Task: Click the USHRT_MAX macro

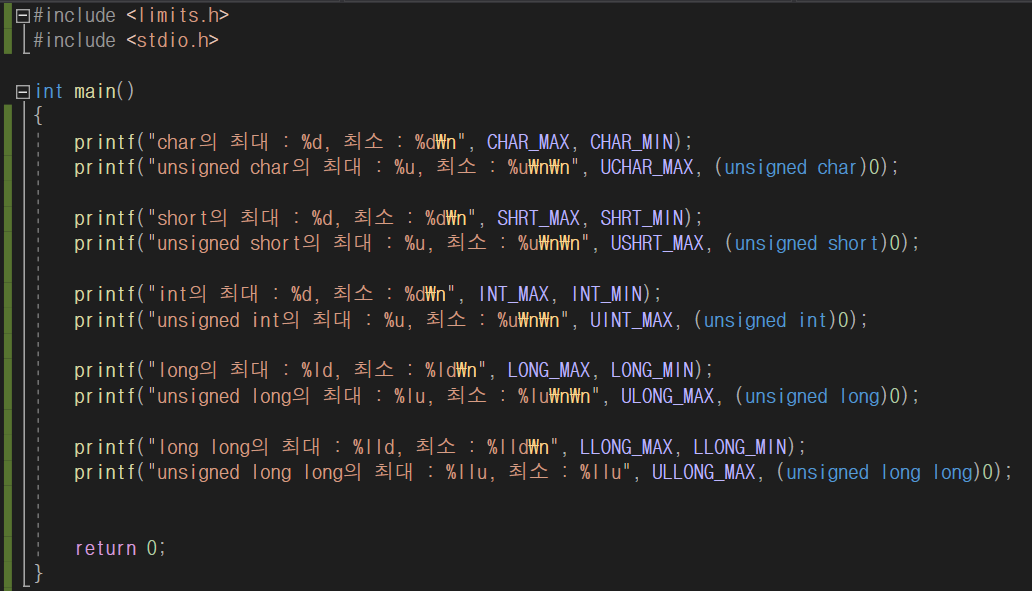Action: pyautogui.click(x=658, y=244)
